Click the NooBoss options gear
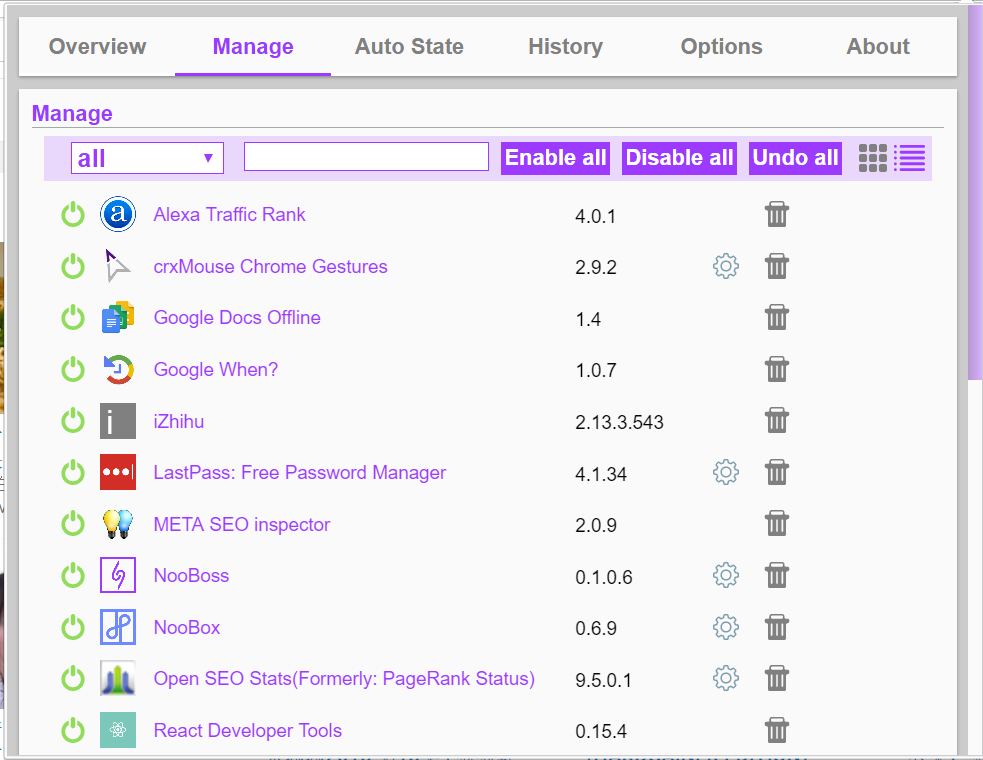Image resolution: width=983 pixels, height=760 pixels. tap(725, 575)
